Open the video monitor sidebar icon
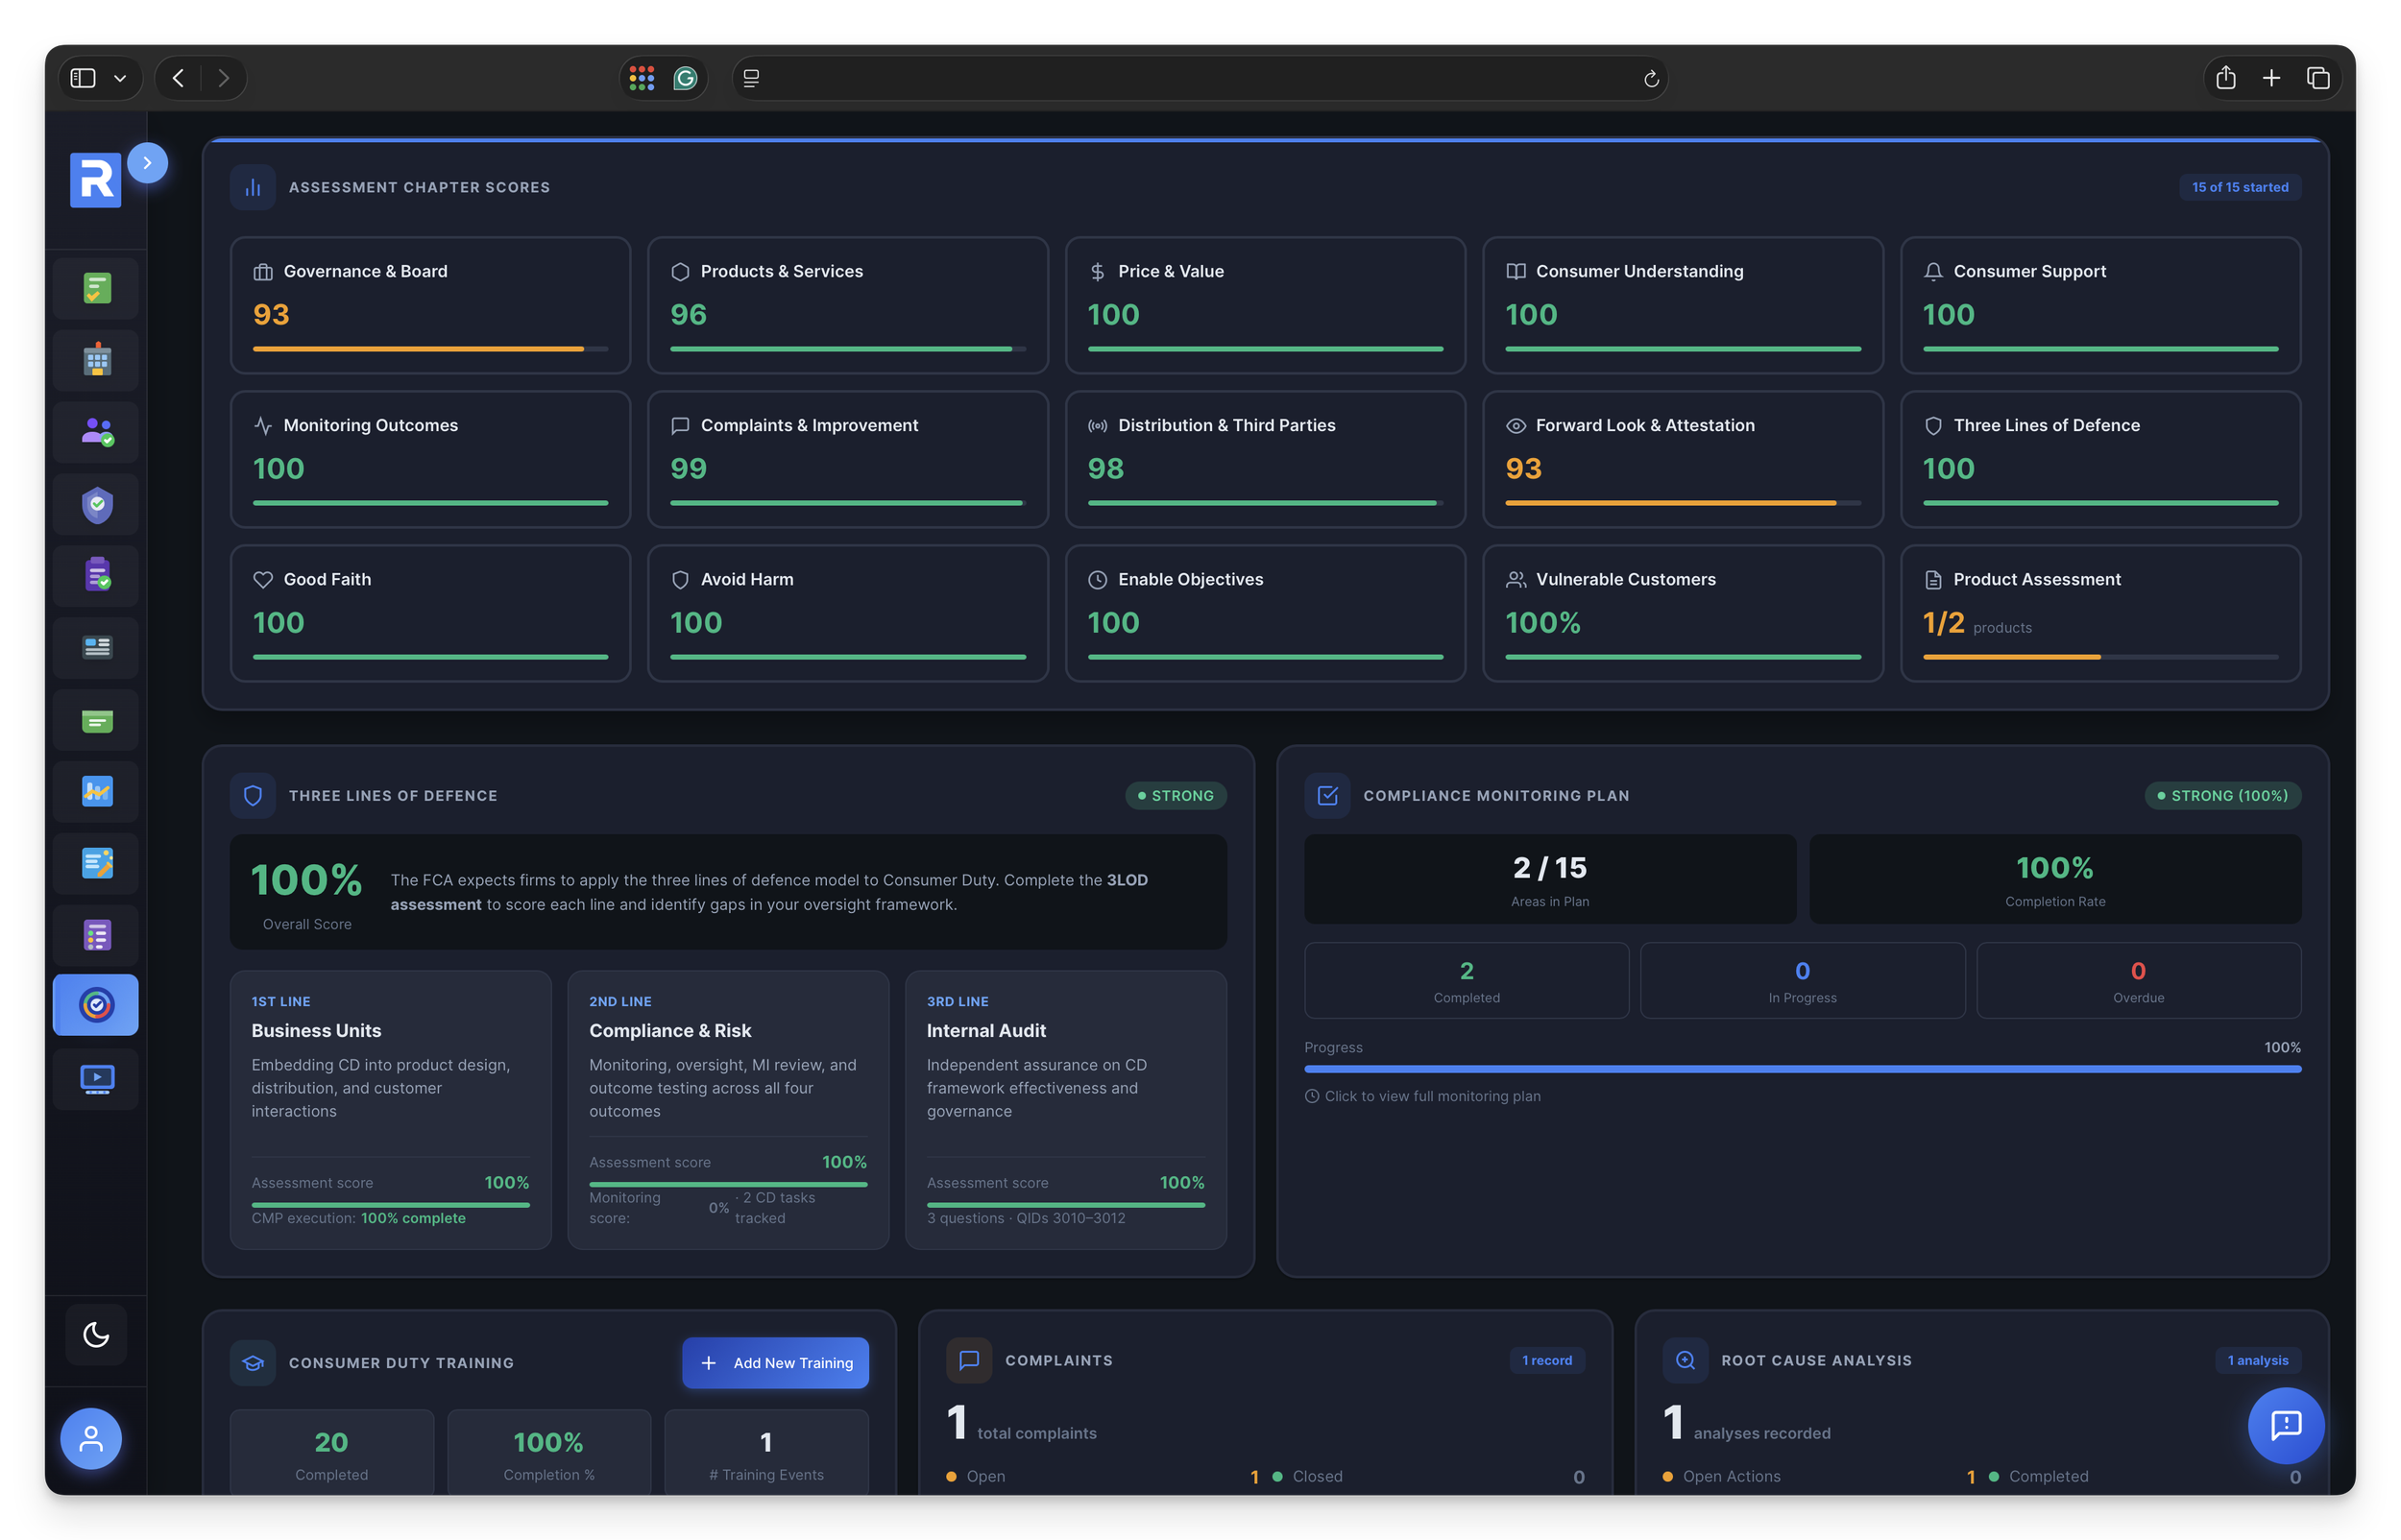 [x=97, y=1078]
